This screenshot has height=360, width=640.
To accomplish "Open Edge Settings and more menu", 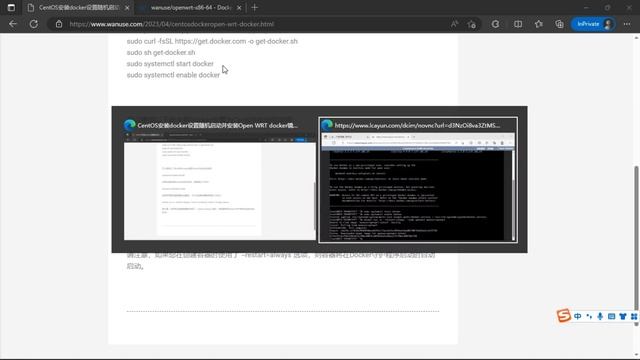I will (x=627, y=24).
